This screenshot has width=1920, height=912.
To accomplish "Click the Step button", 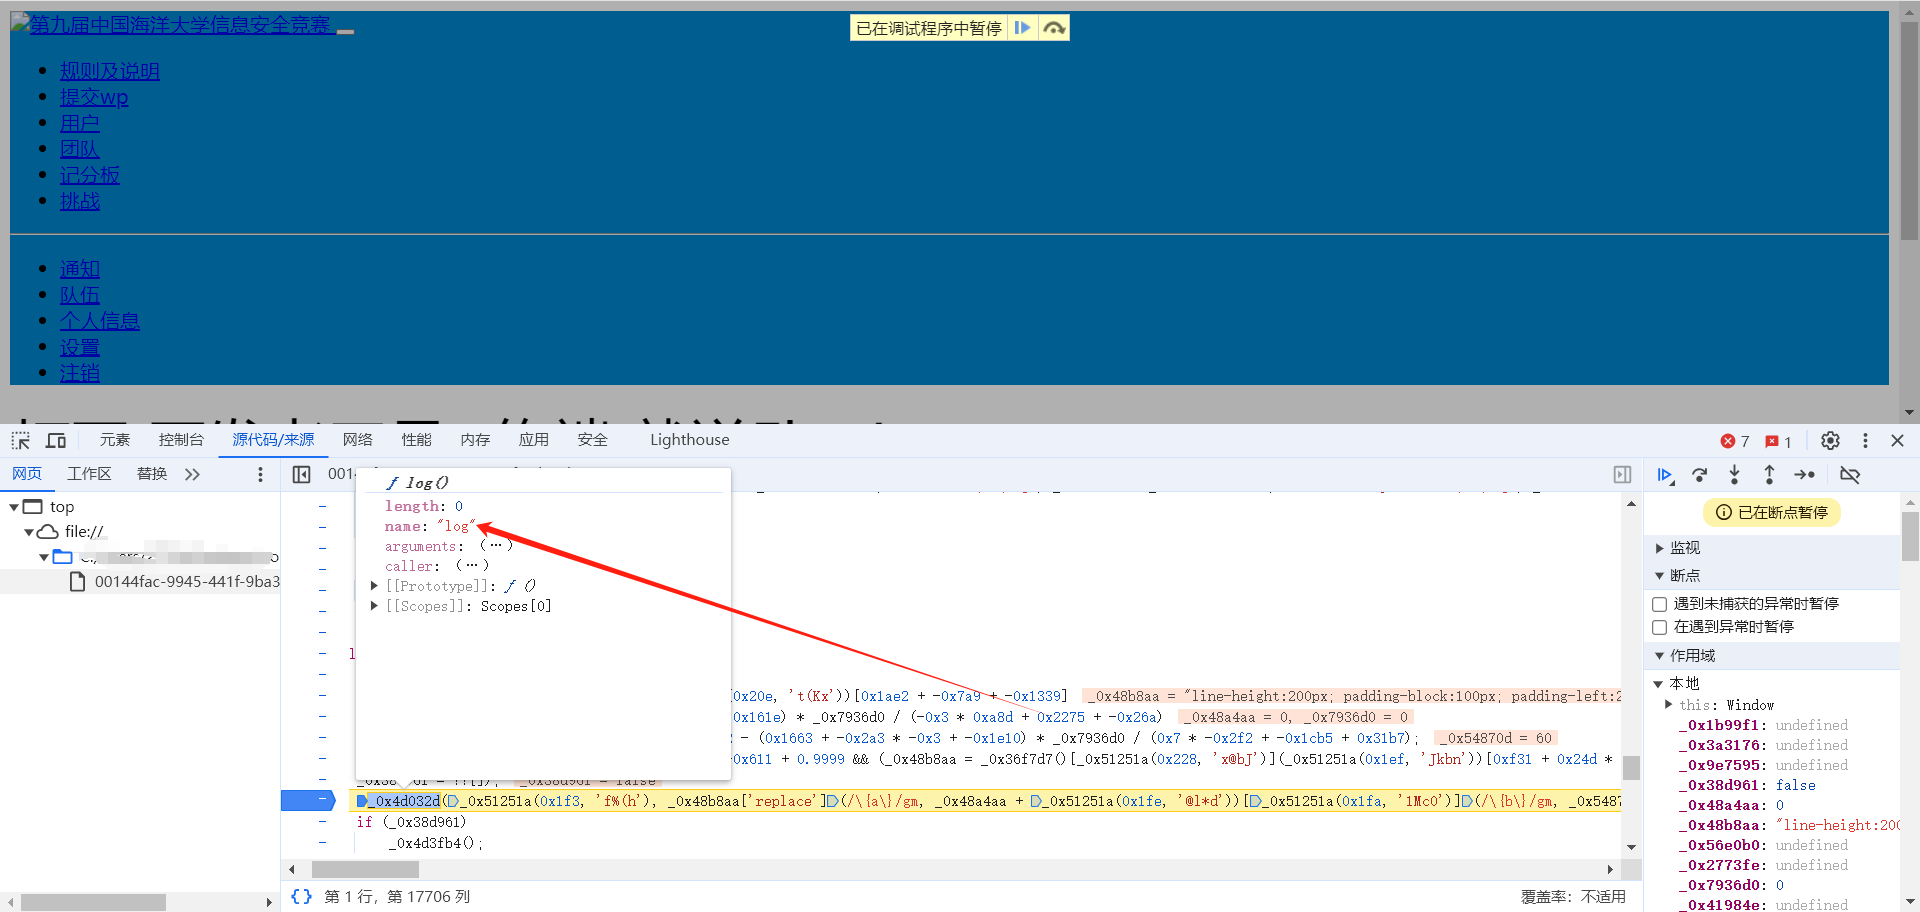I will [1805, 475].
